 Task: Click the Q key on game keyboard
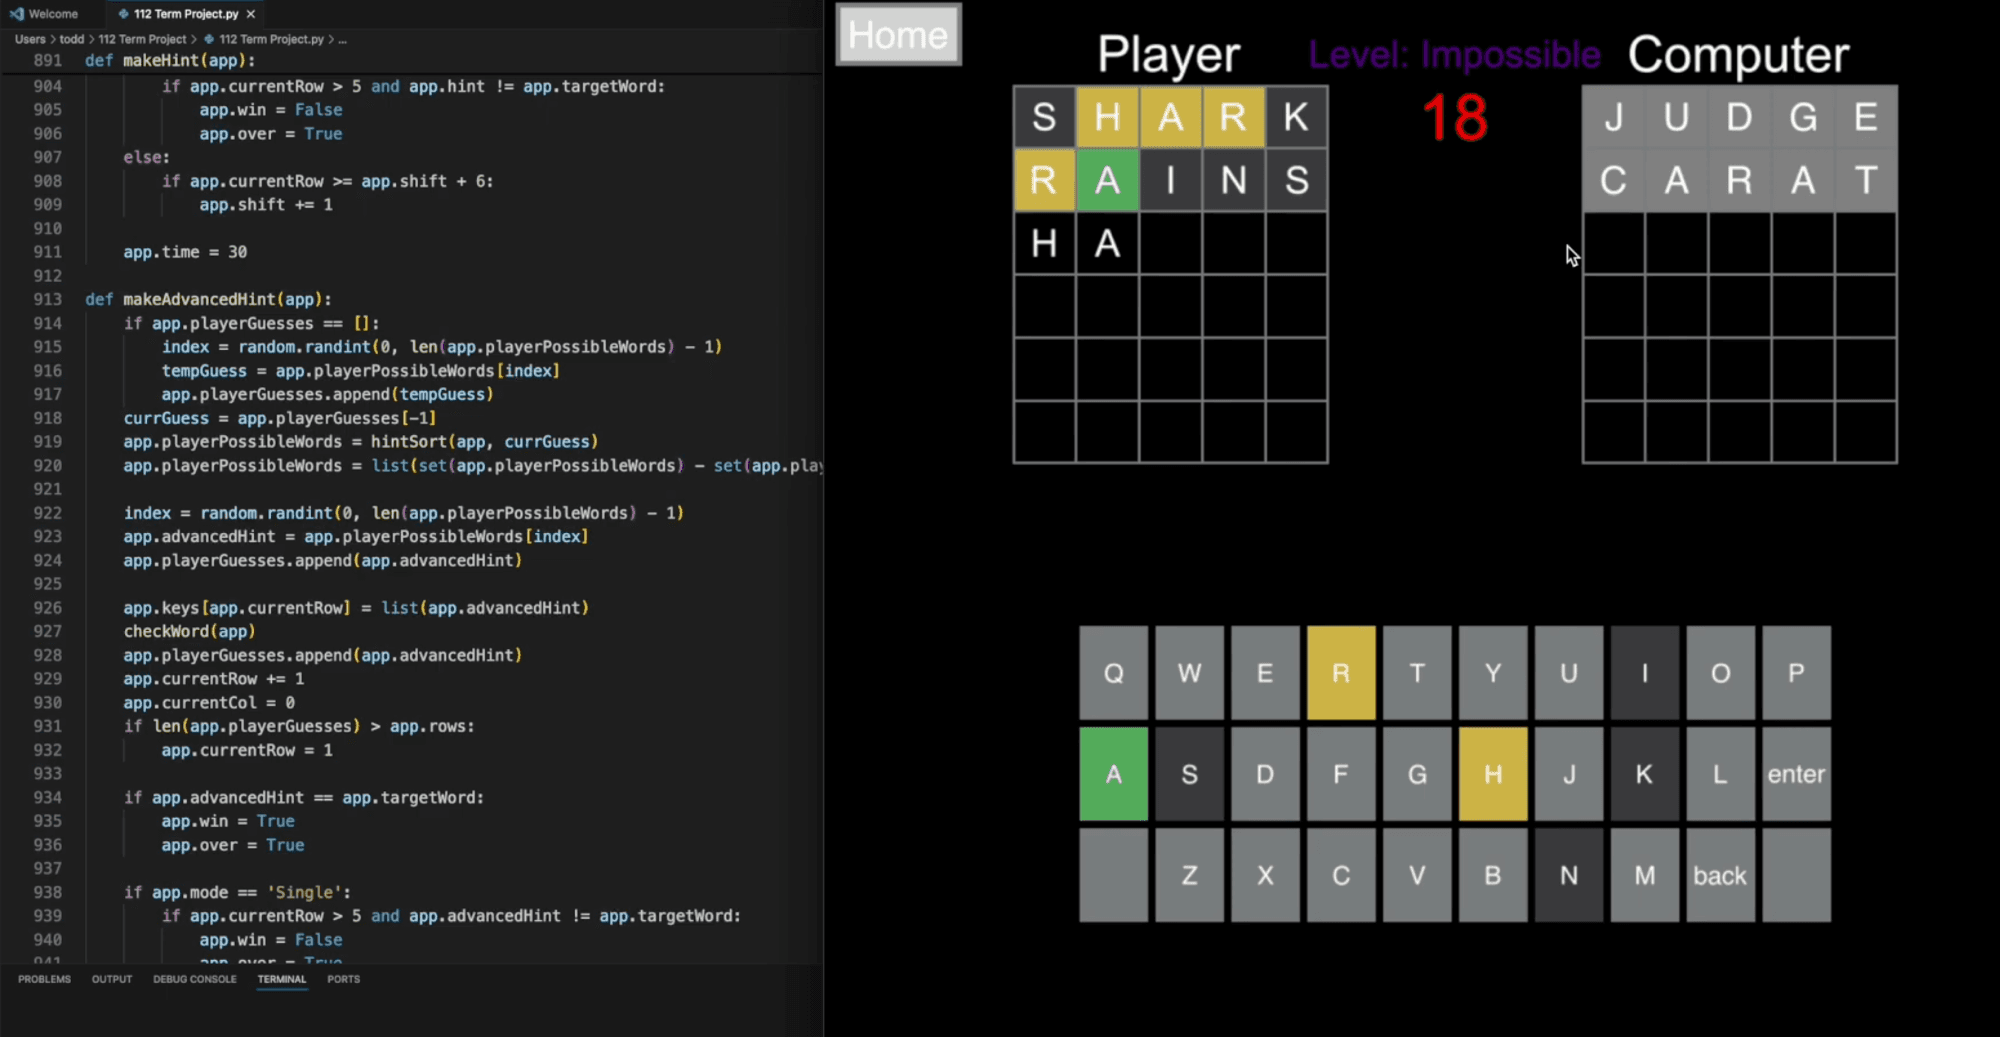(1113, 673)
